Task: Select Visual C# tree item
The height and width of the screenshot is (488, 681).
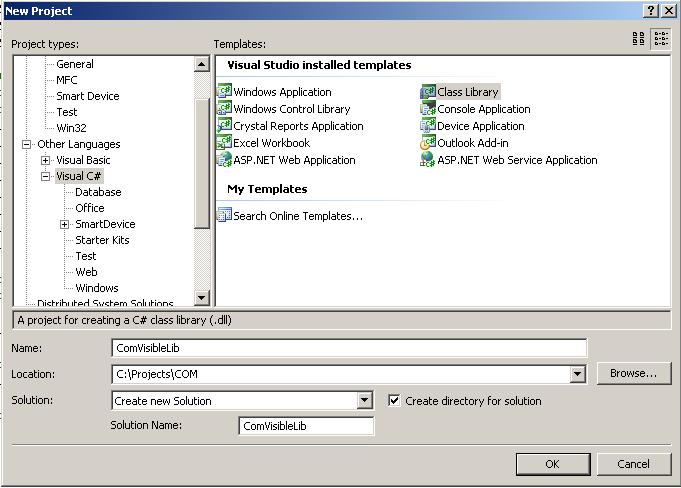Action: click(x=79, y=176)
